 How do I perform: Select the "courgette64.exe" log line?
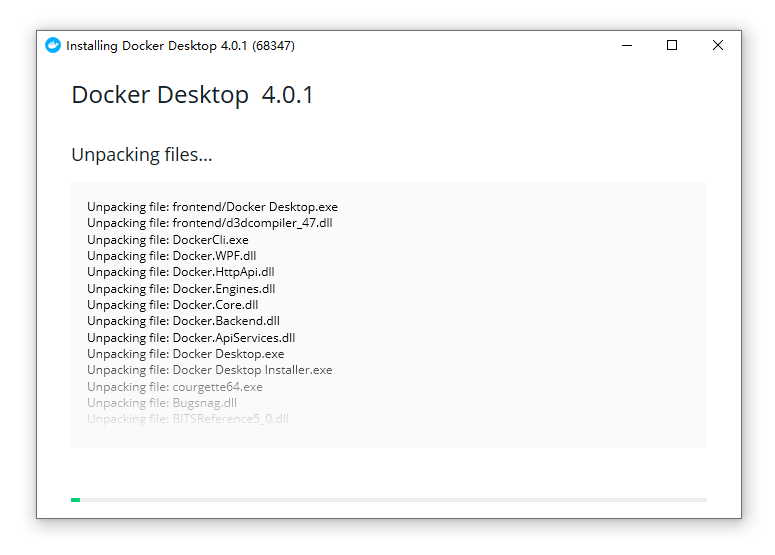(x=175, y=387)
